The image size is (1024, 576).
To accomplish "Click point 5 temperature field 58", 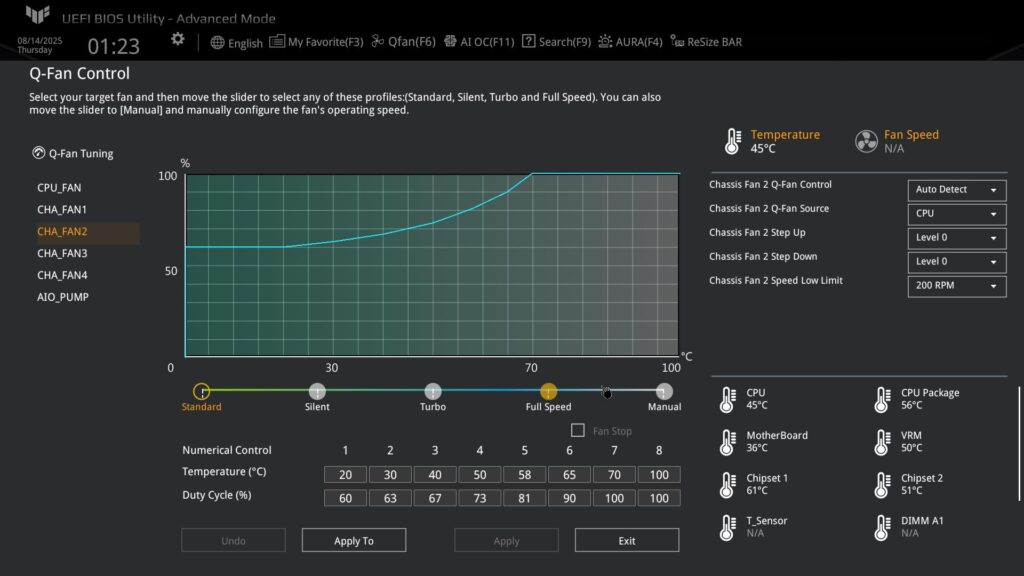I will pos(524,475).
